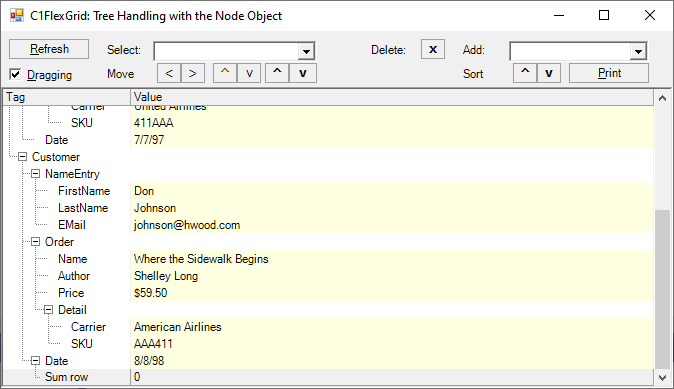The image size is (674, 389).
Task: Click the Delete 'x' button
Action: (x=433, y=49)
